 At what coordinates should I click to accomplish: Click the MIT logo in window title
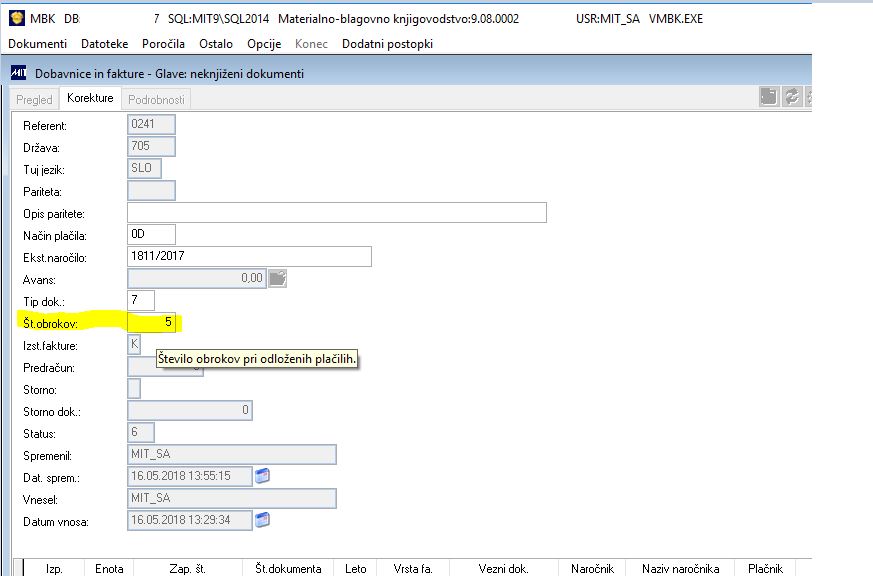pos(18,72)
